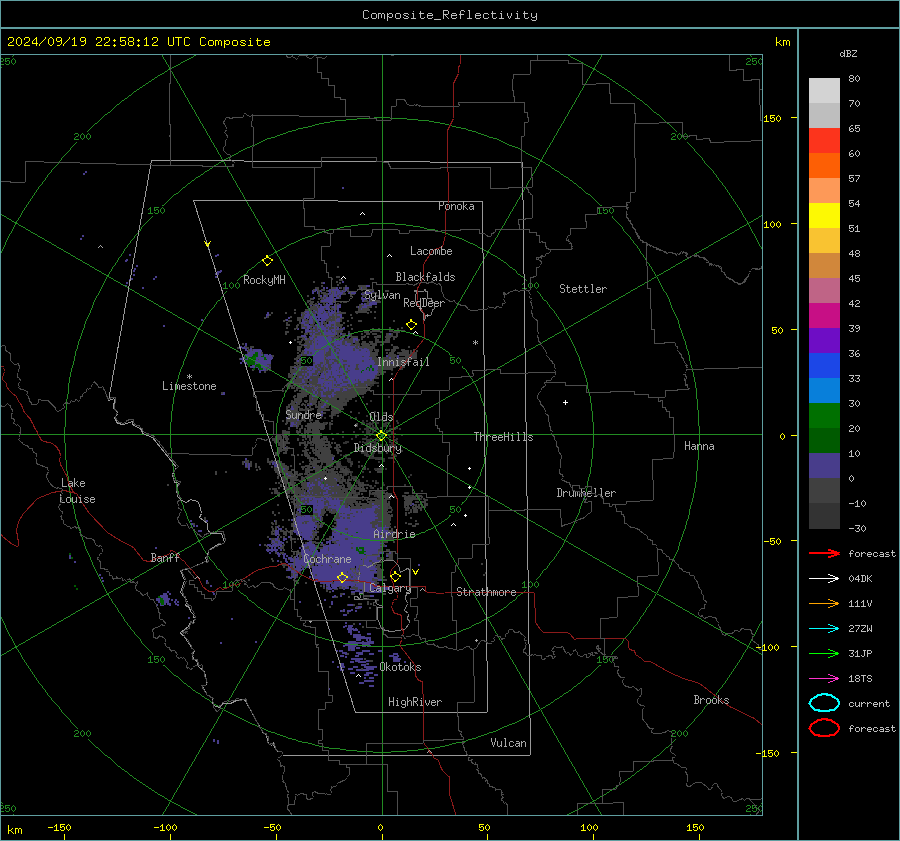
Task: Click the bright yellow 51-54 dBZ swatch
Action: coord(824,215)
